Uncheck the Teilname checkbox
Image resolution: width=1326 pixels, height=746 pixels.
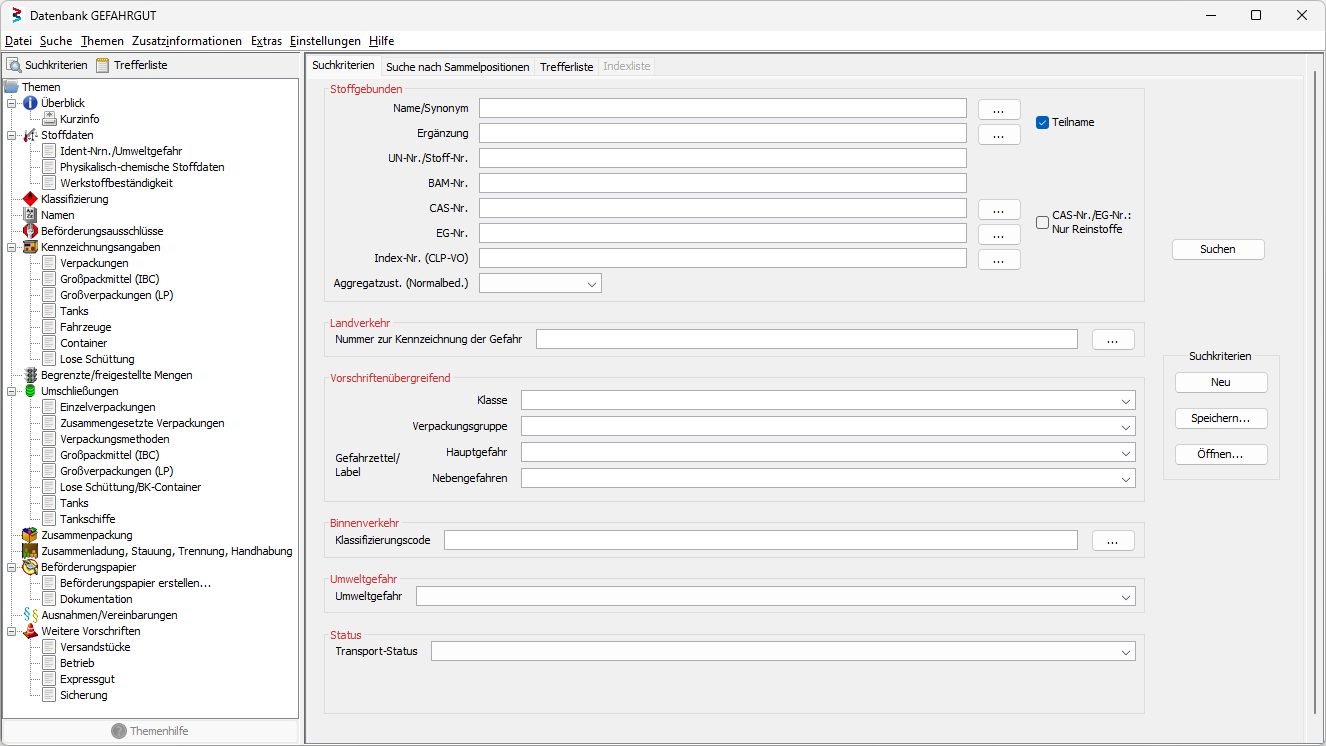(1042, 122)
